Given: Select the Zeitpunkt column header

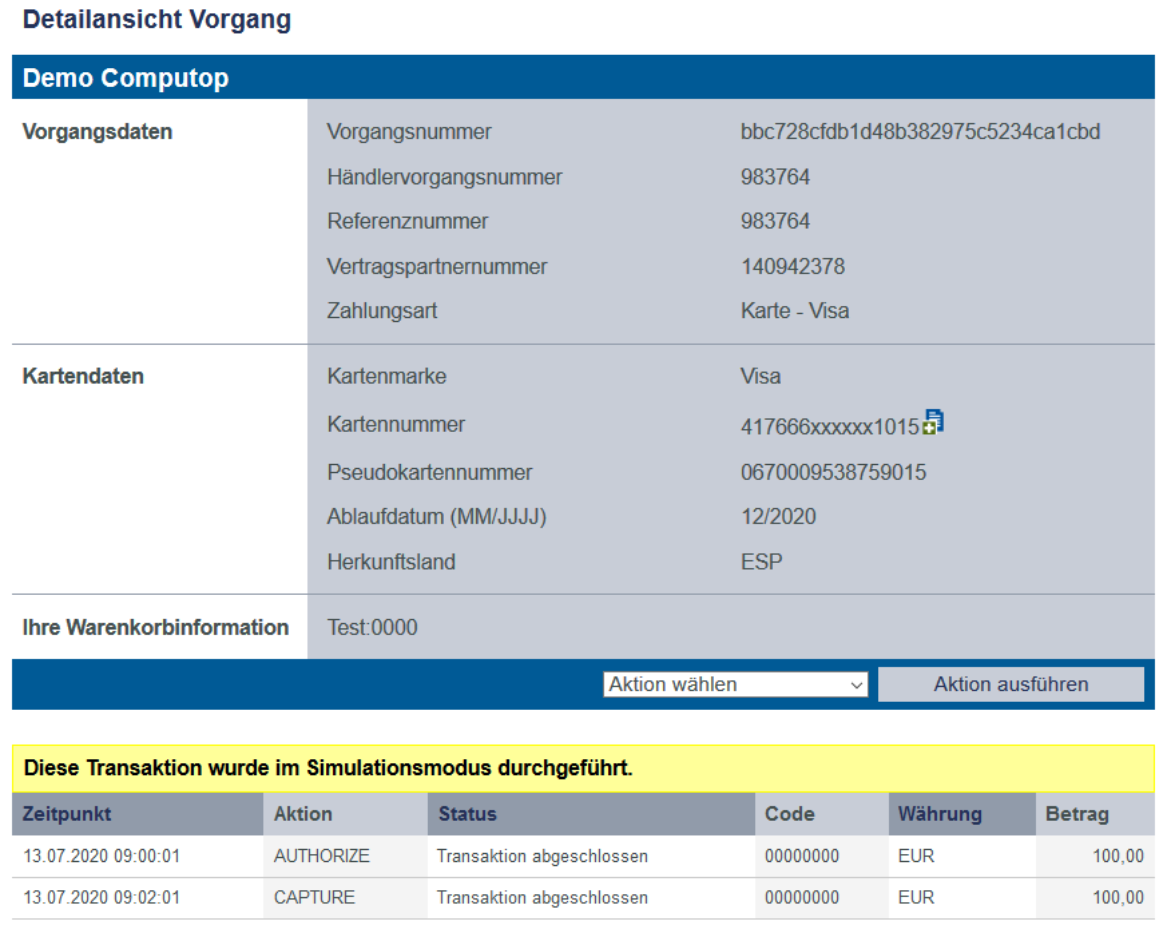Looking at the screenshot, I should tap(137, 814).
